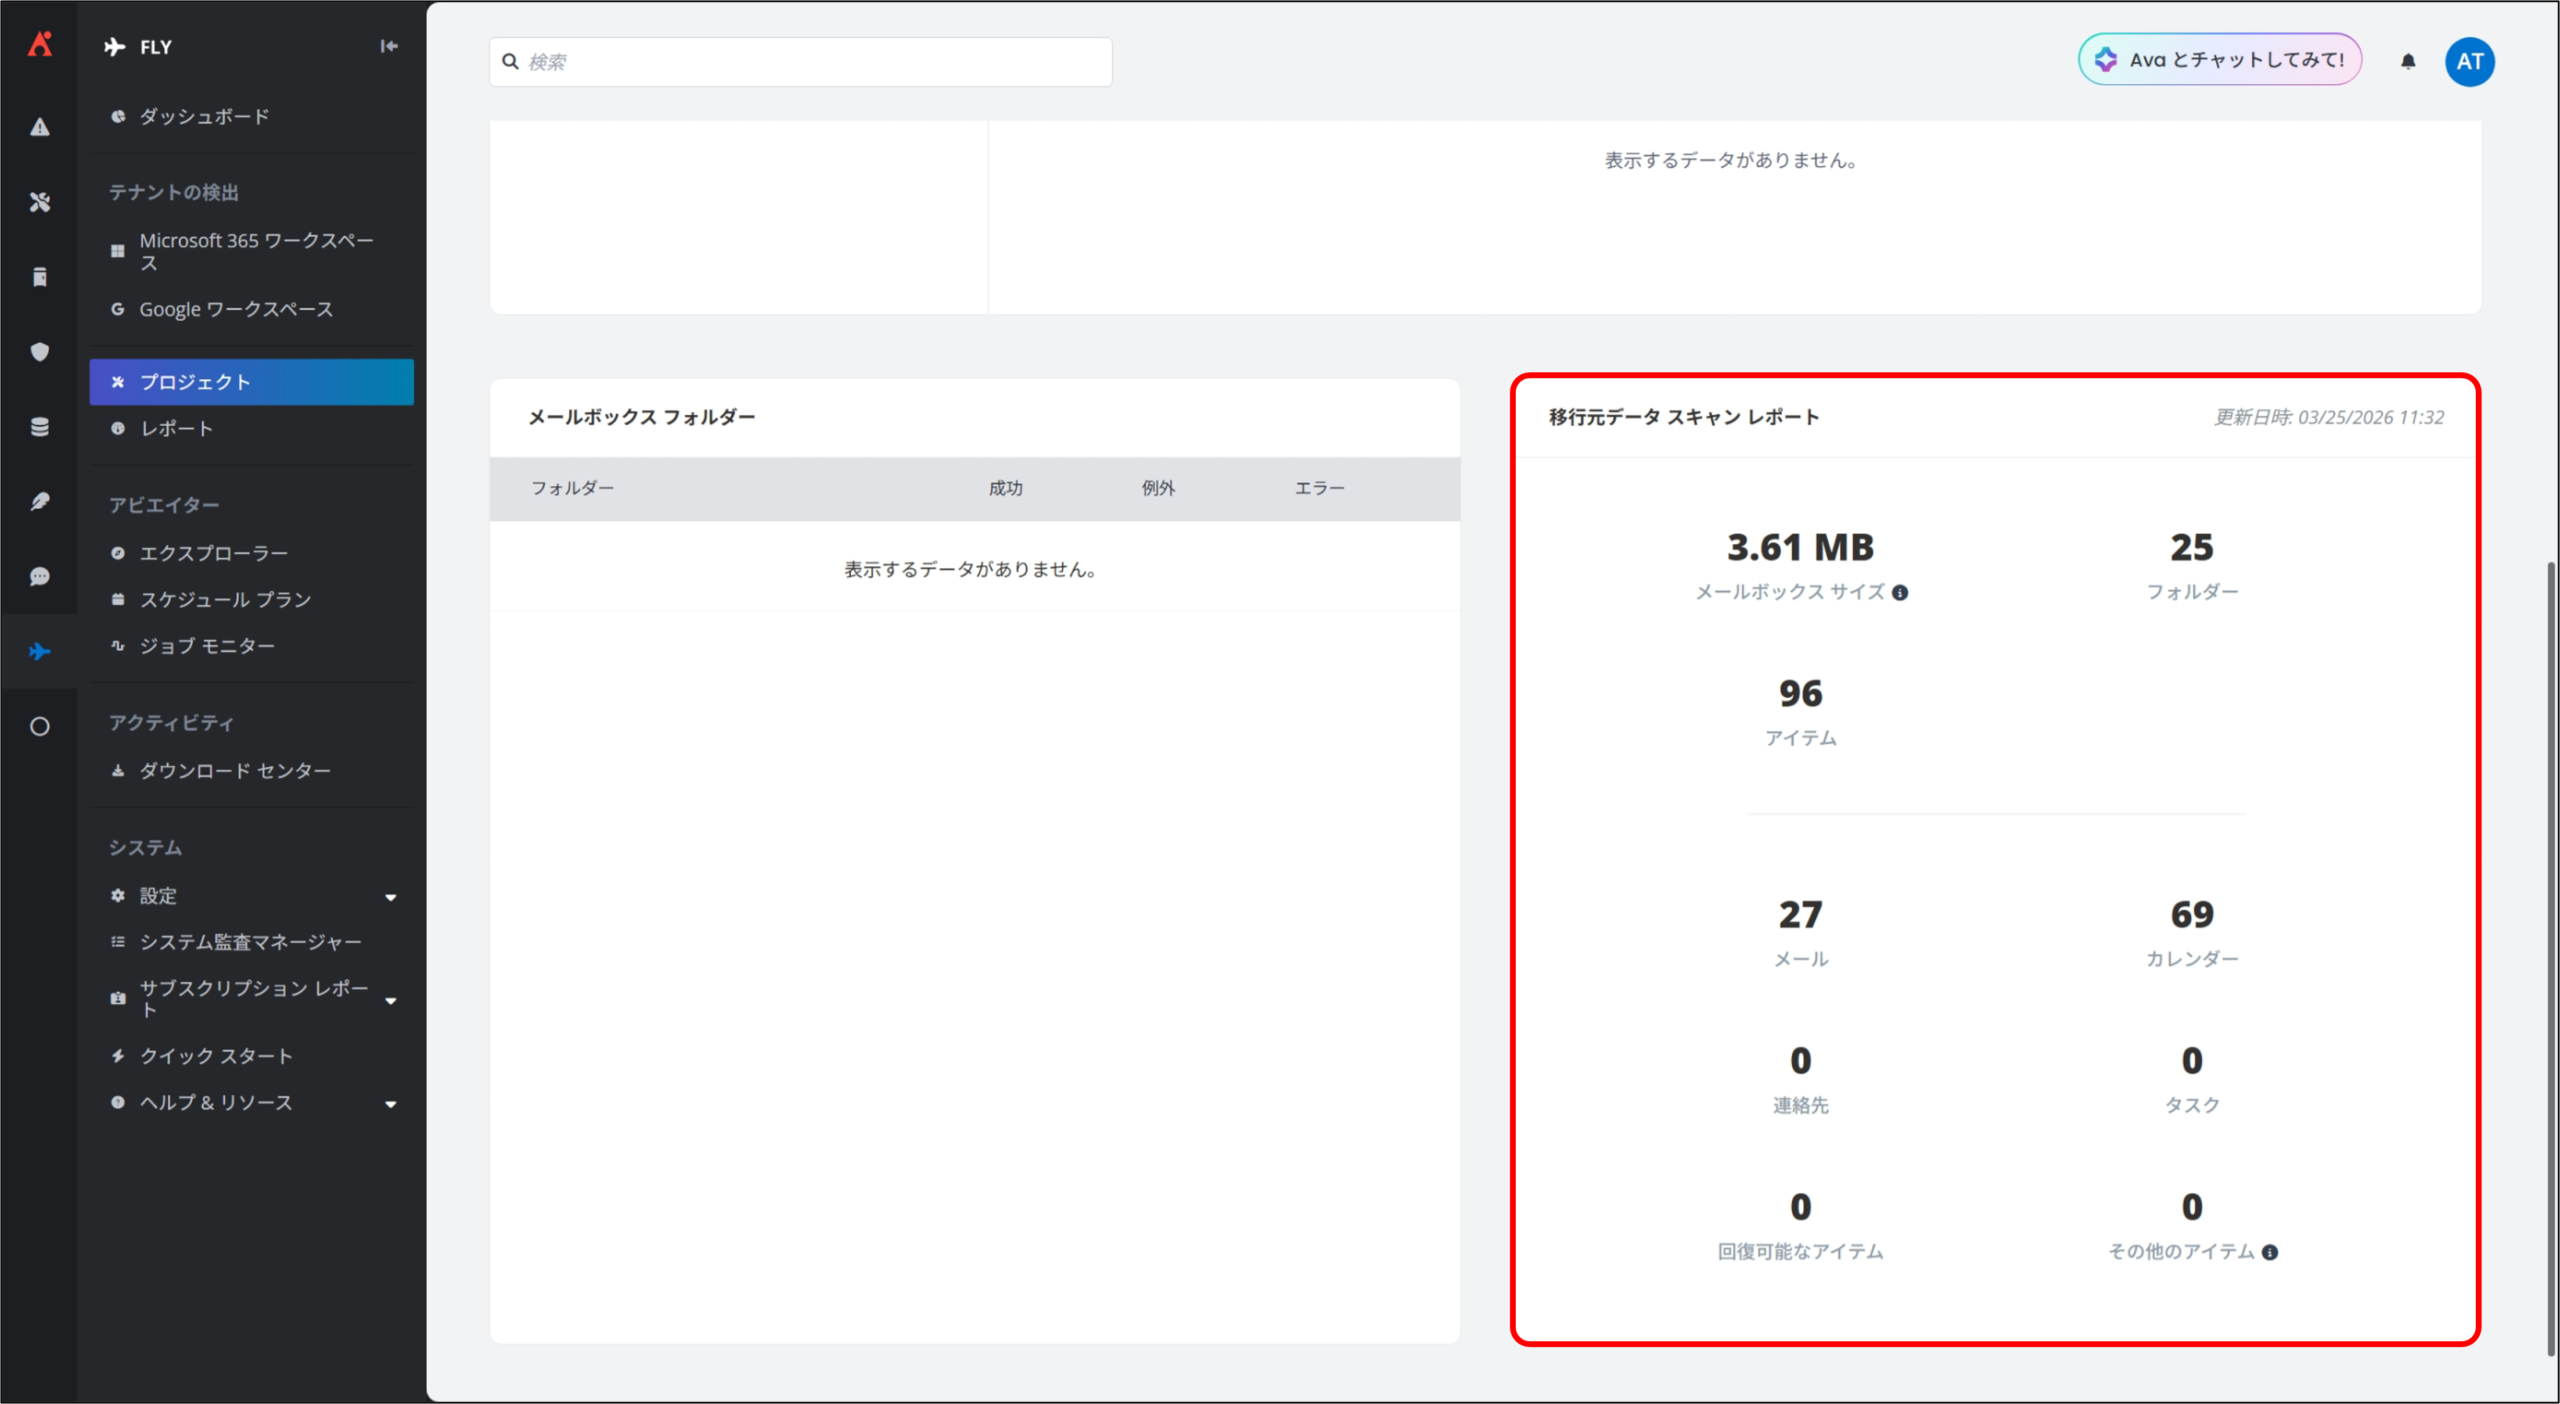Click the shield icon in left rail

point(40,352)
